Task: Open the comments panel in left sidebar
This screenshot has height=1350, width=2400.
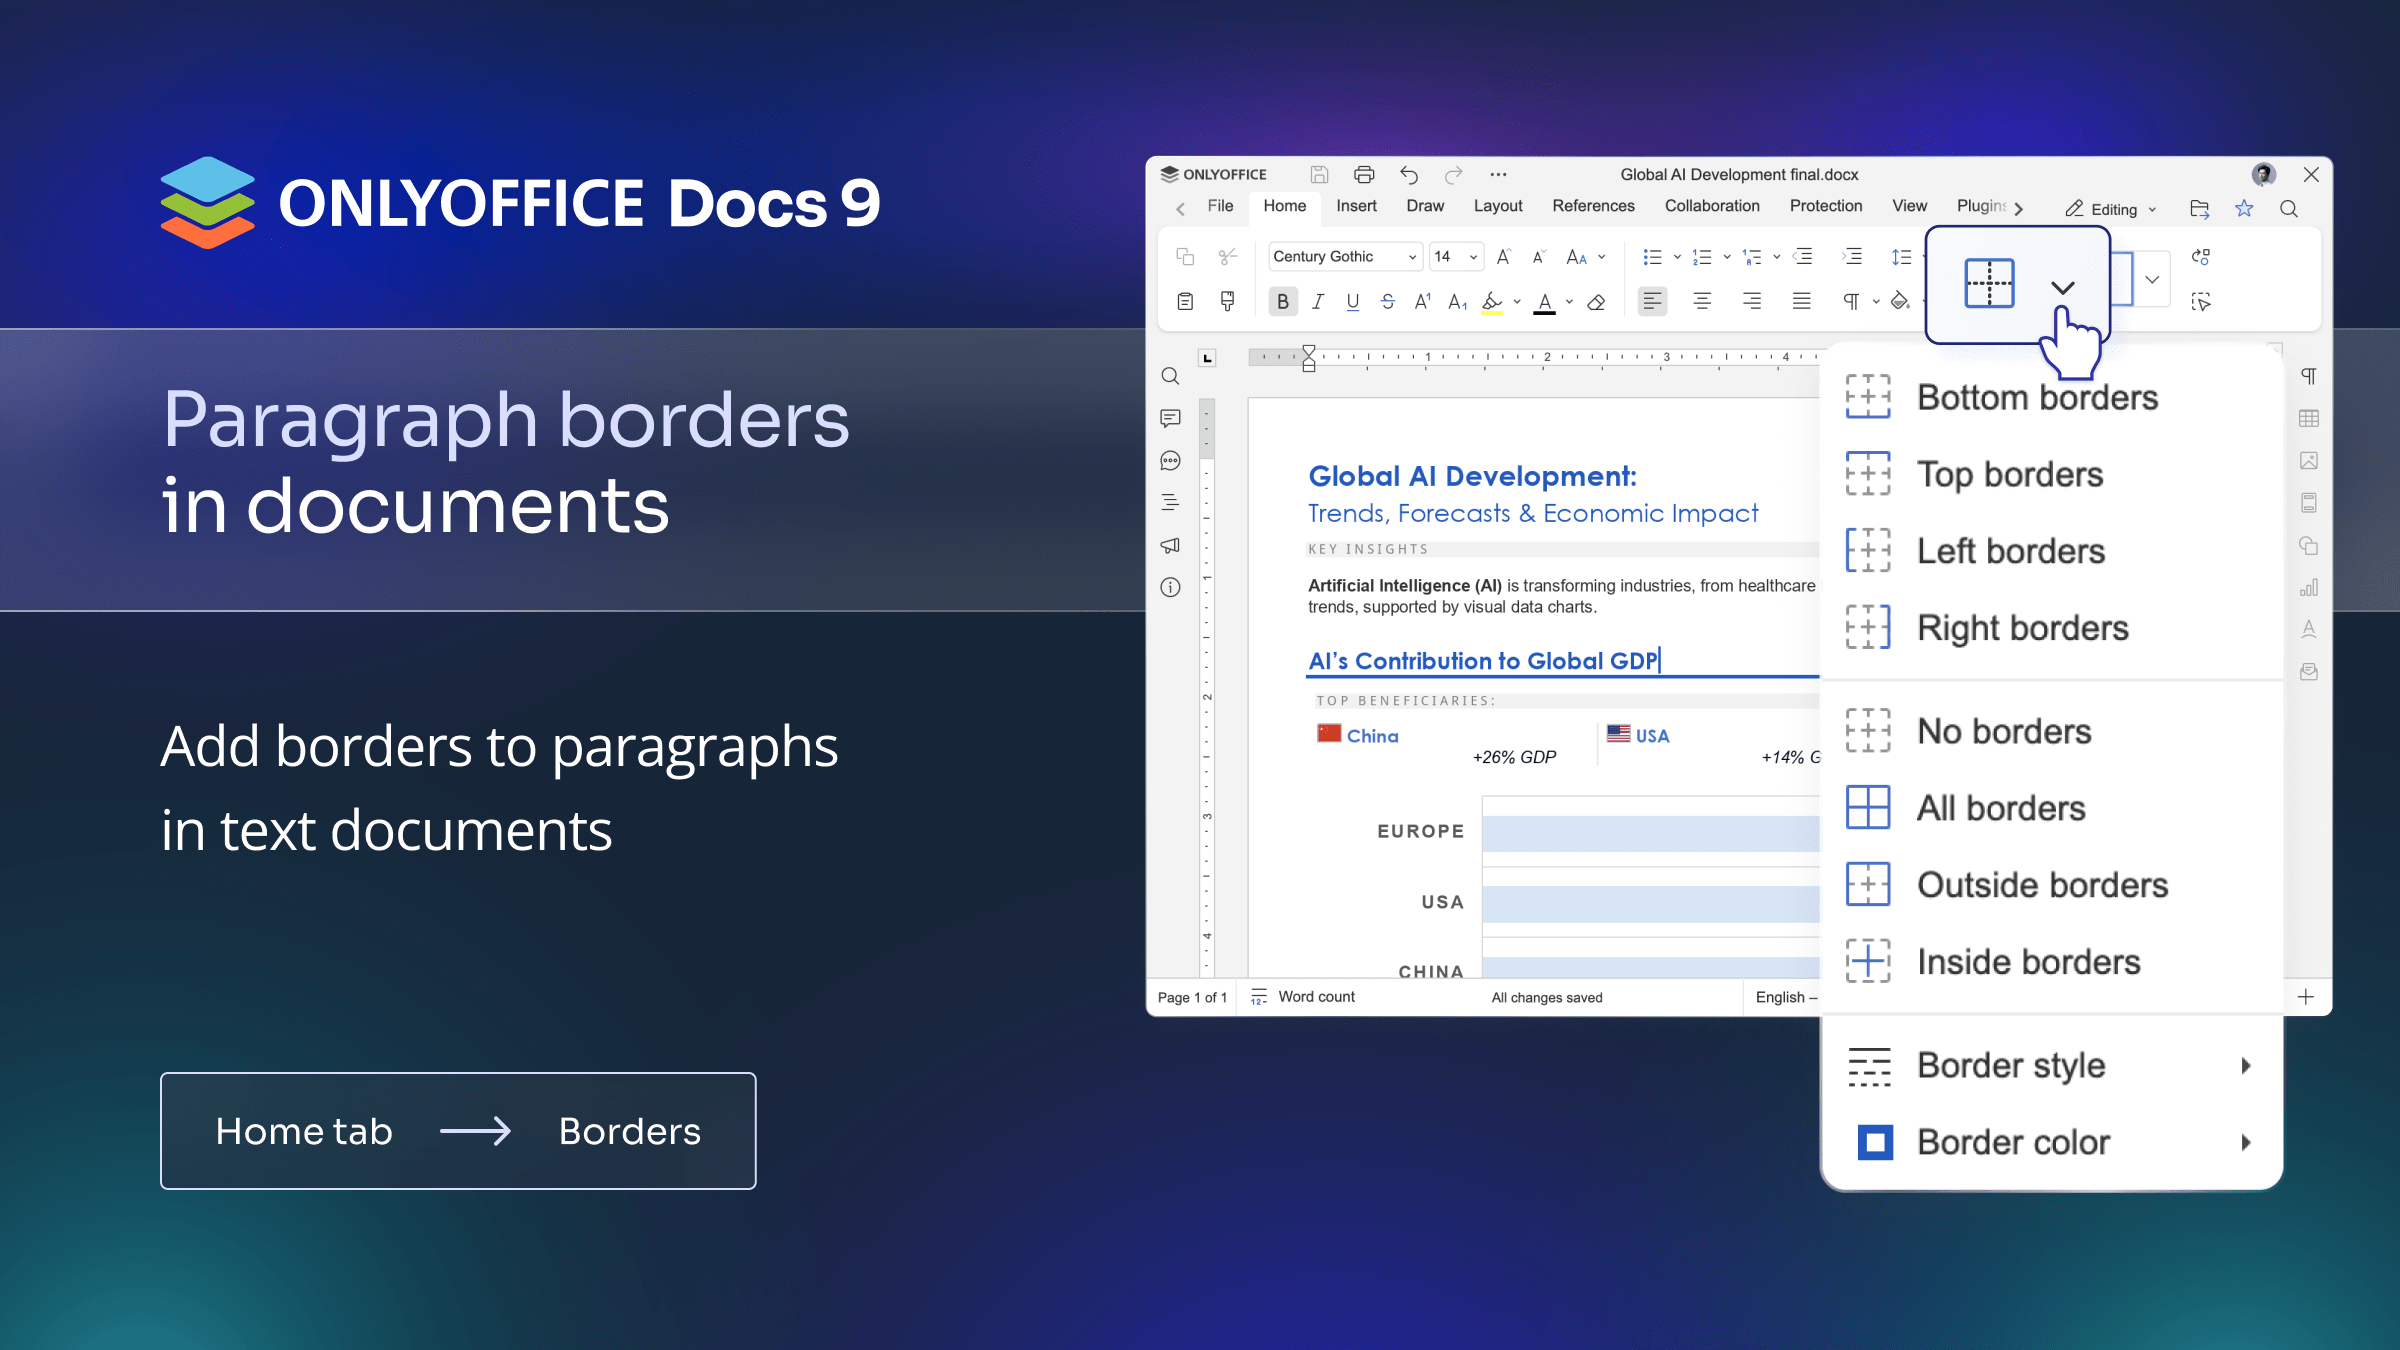Action: tap(1170, 418)
